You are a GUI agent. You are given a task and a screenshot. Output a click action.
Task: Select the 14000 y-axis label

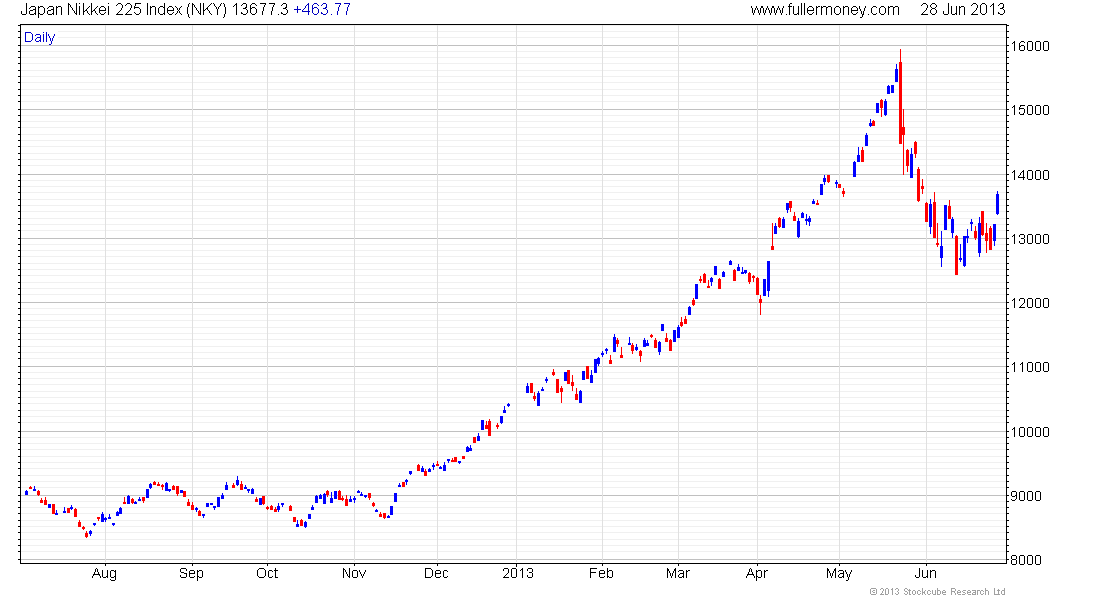[1030, 175]
